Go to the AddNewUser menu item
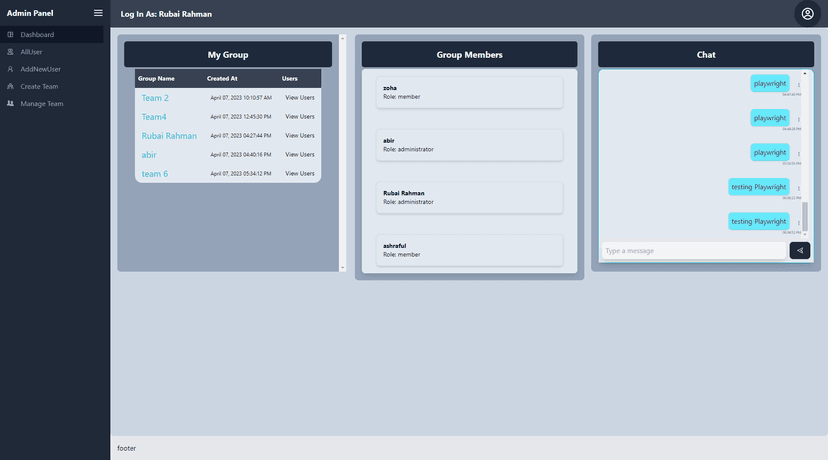The height and width of the screenshot is (460, 828). (41, 69)
